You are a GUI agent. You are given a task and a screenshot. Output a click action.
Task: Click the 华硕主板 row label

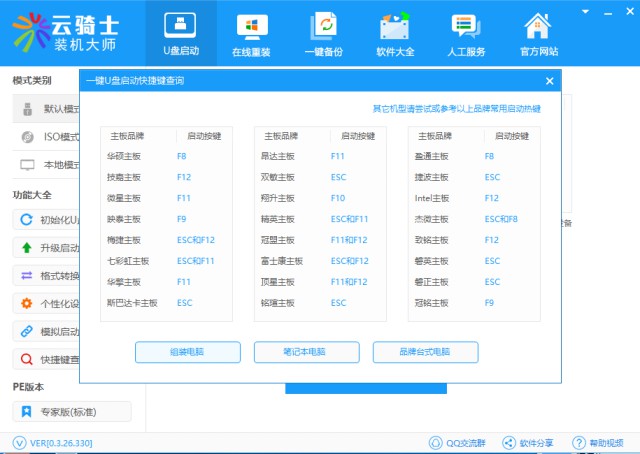click(x=124, y=156)
